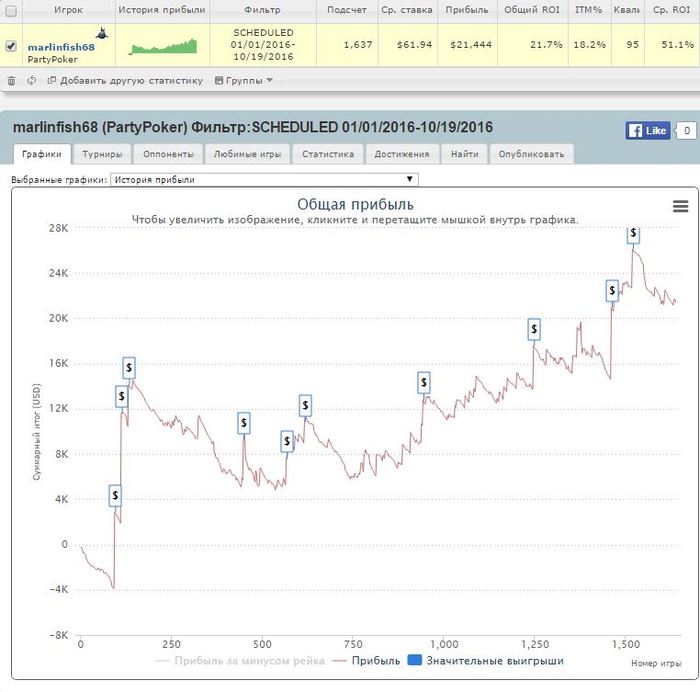This screenshot has width=700, height=692.
Task: Sort by the Ср. ставка column header
Action: tap(407, 10)
